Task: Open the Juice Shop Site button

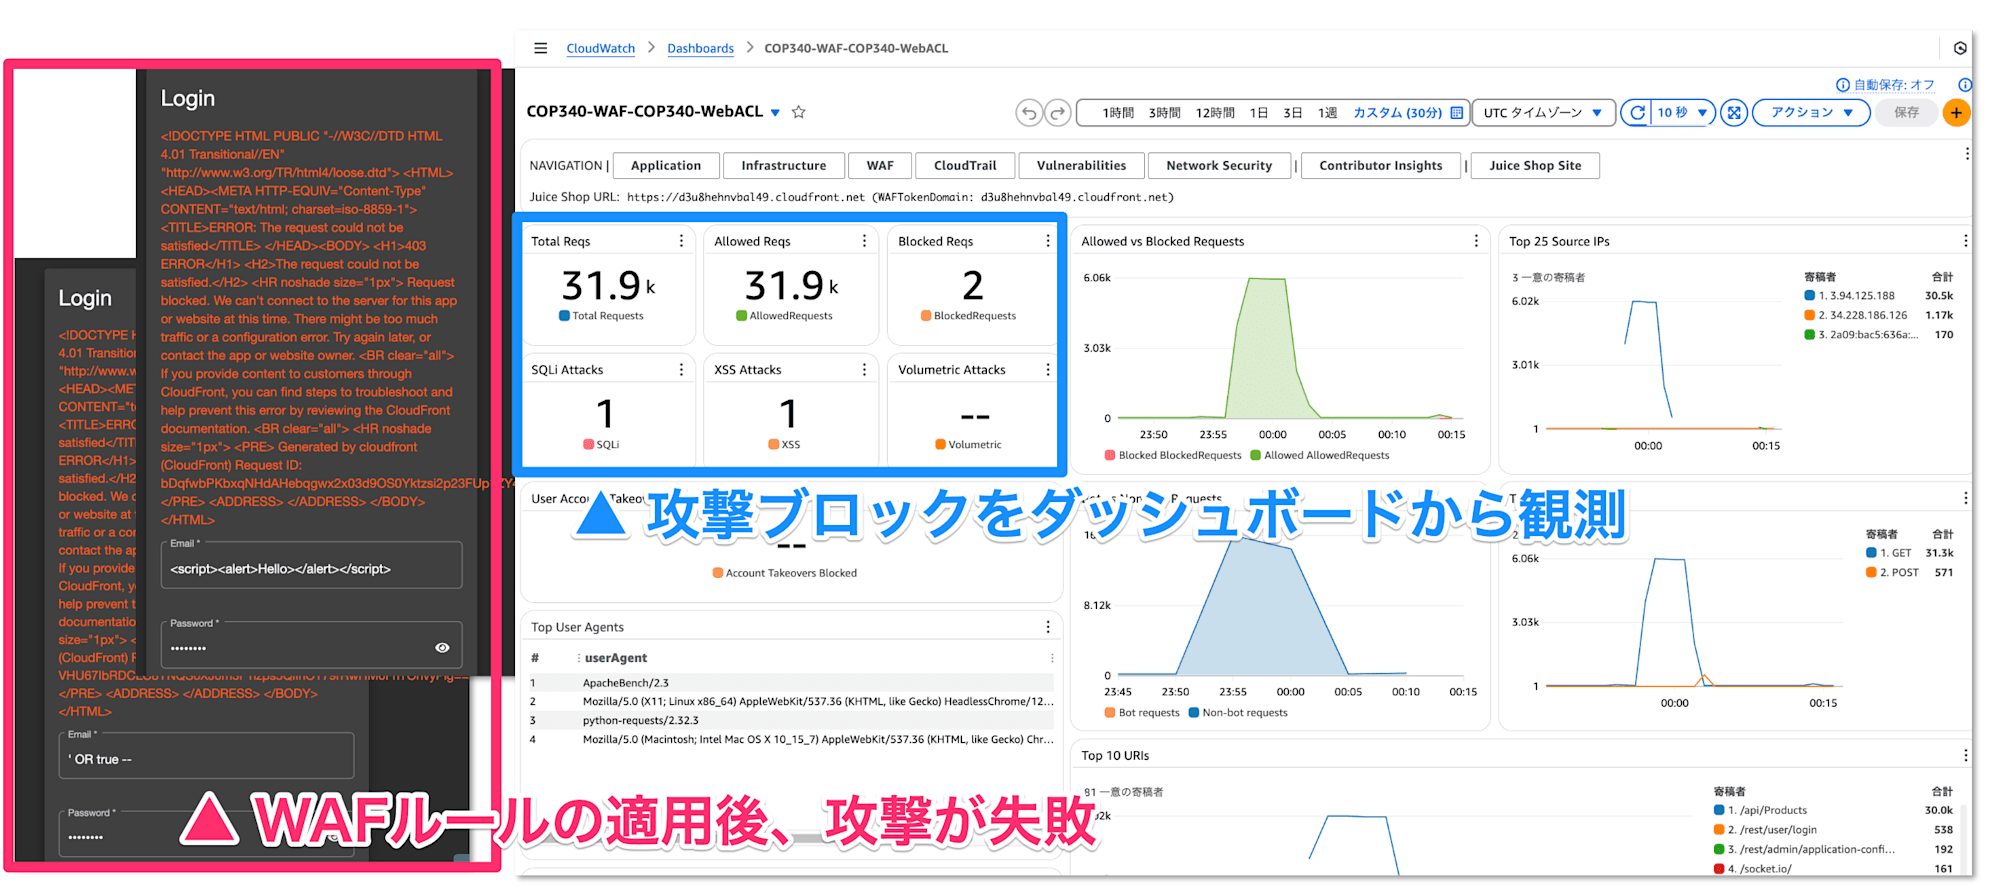Action: click(x=1535, y=166)
